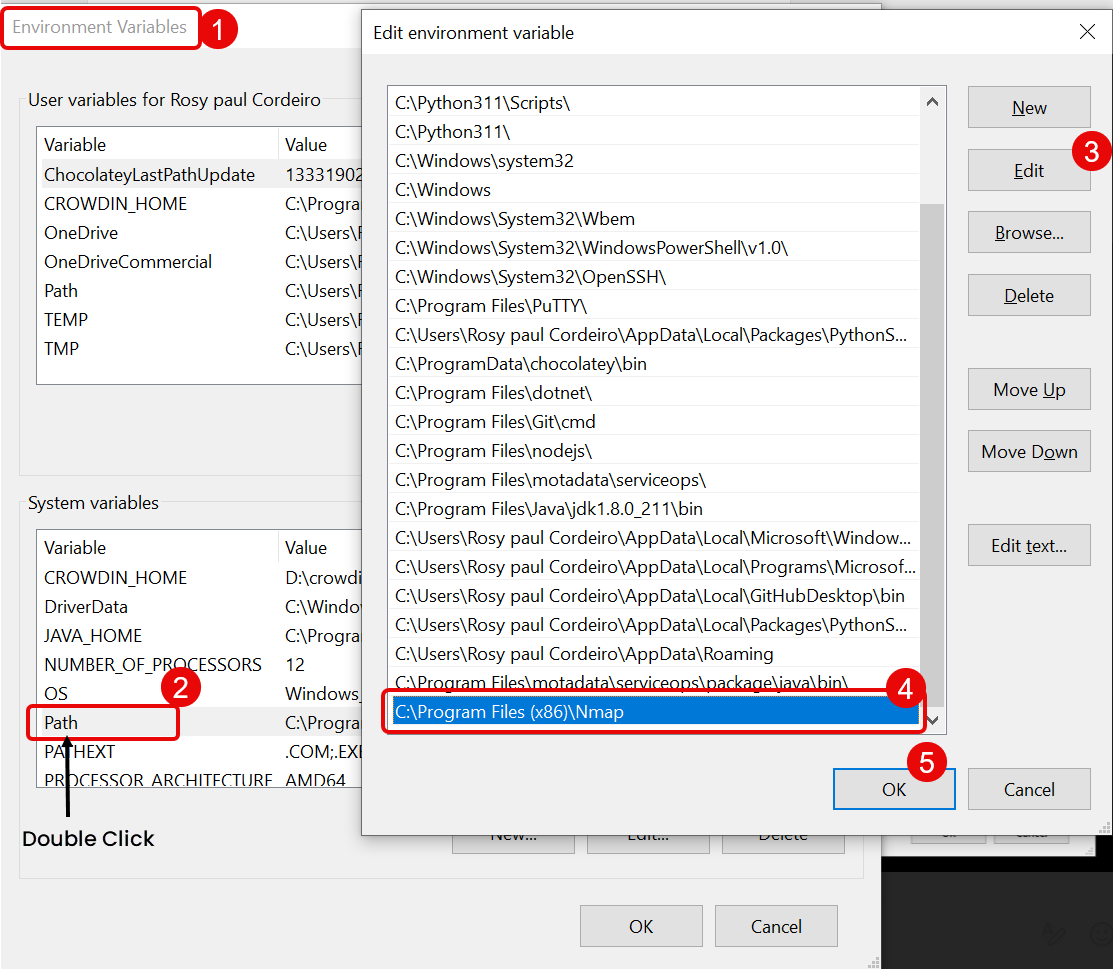Viewport: 1113px width, 969px height.
Task: Select Path under System variables
Action: 62,722
